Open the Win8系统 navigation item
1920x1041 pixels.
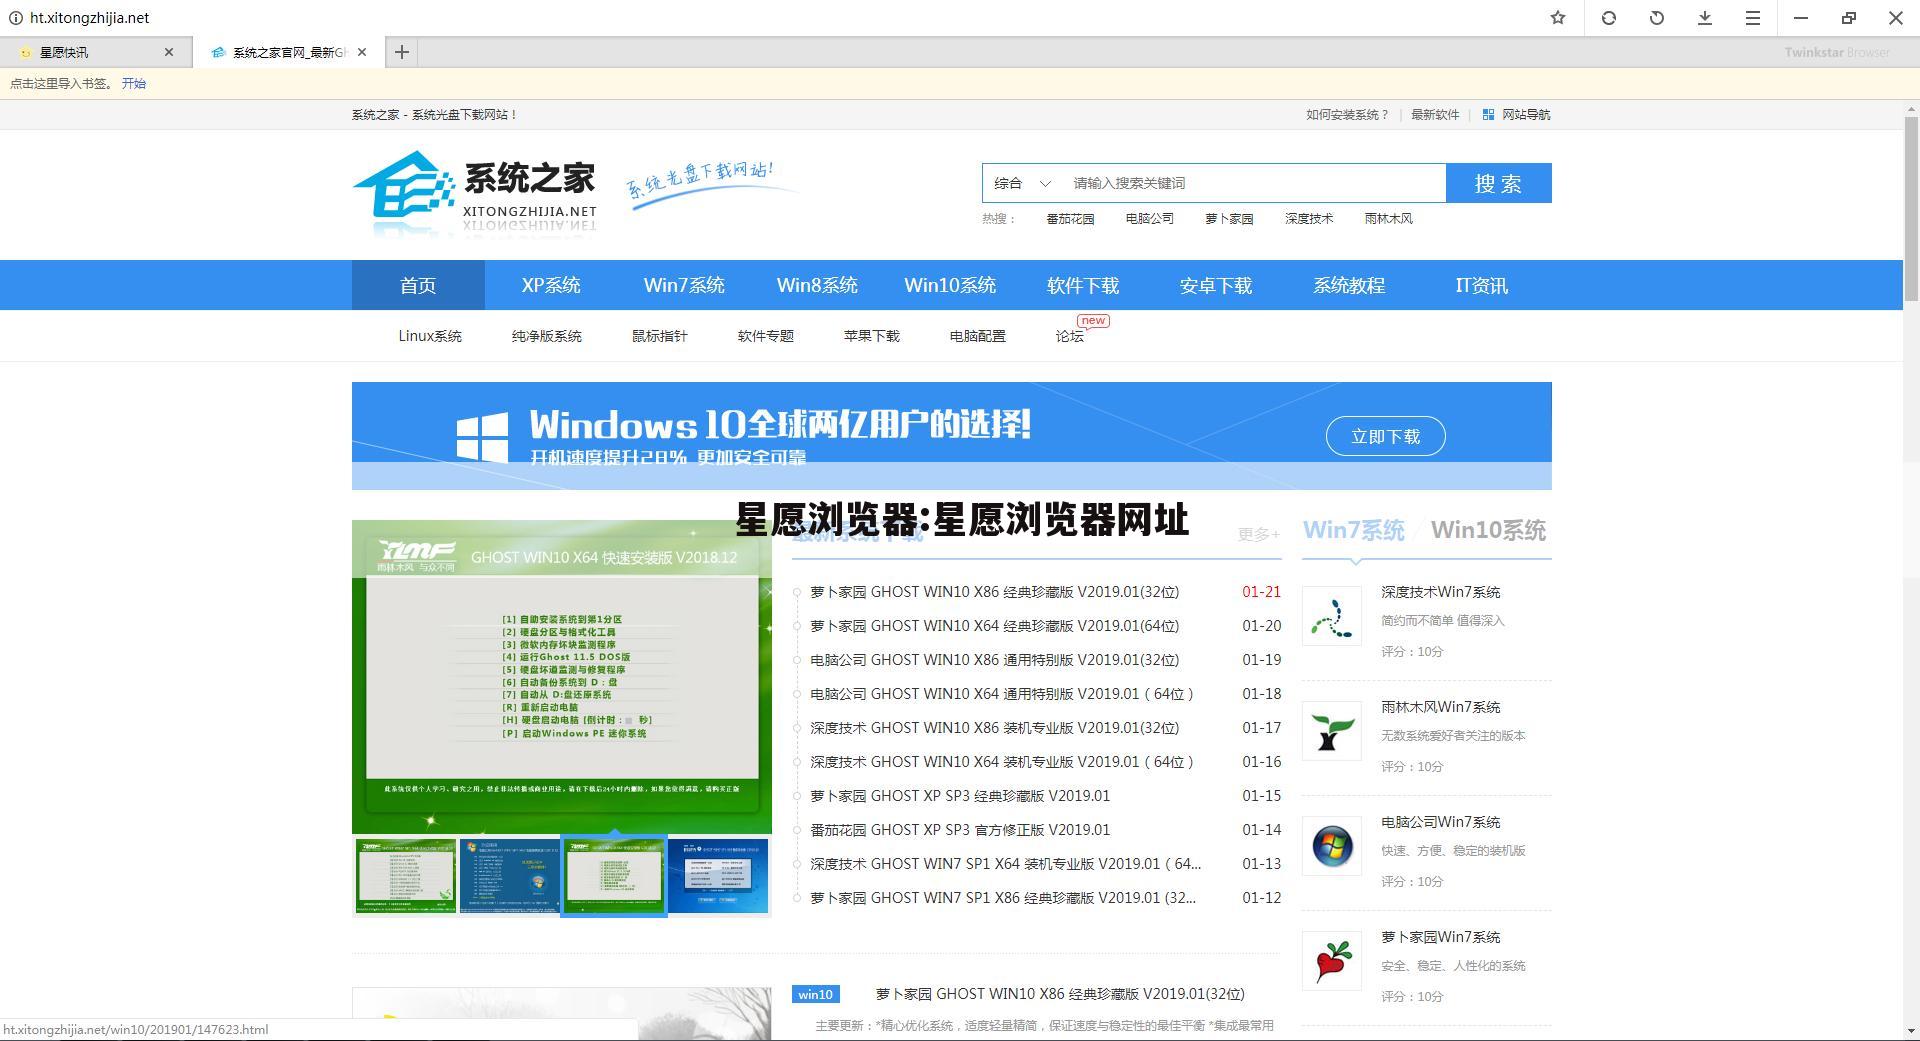coord(817,285)
